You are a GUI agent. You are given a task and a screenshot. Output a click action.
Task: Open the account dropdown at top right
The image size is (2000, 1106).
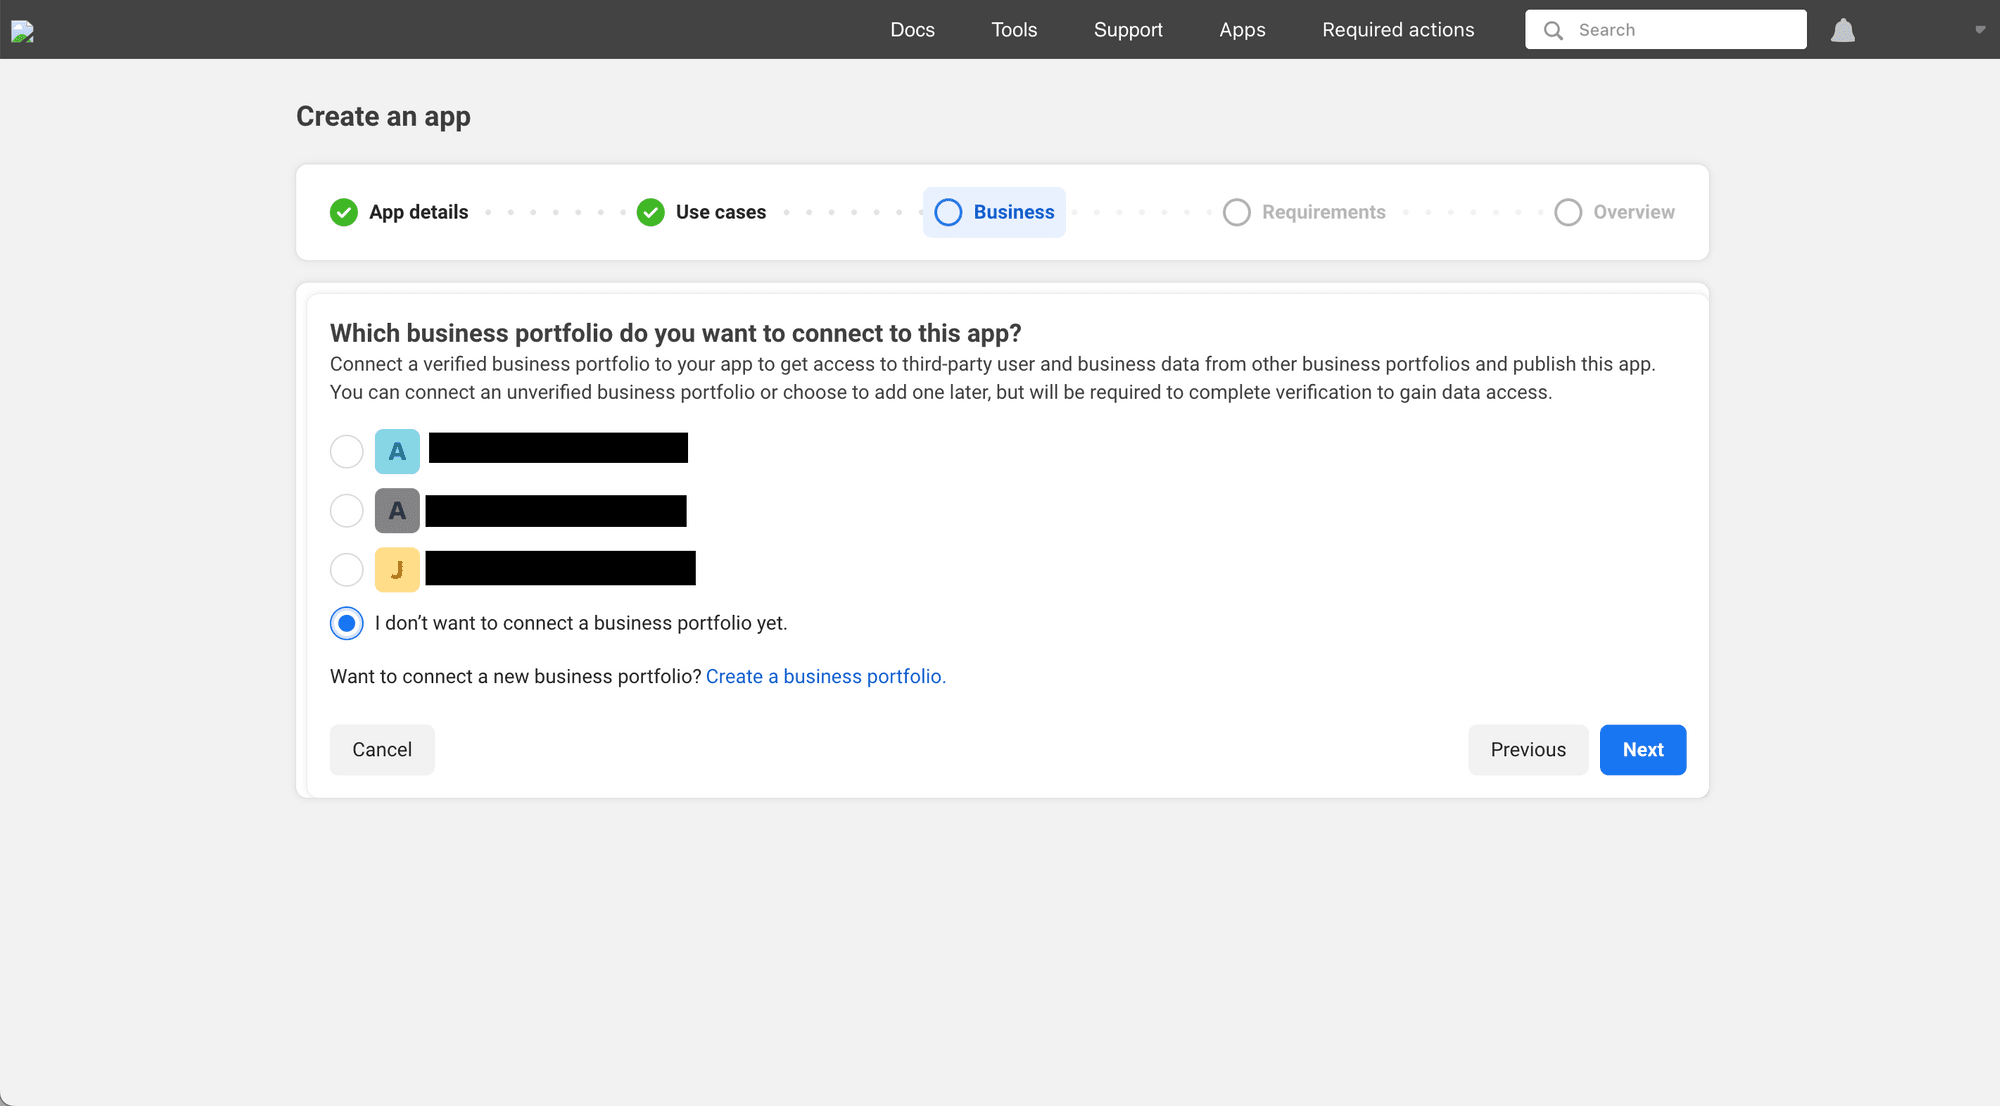click(1979, 30)
